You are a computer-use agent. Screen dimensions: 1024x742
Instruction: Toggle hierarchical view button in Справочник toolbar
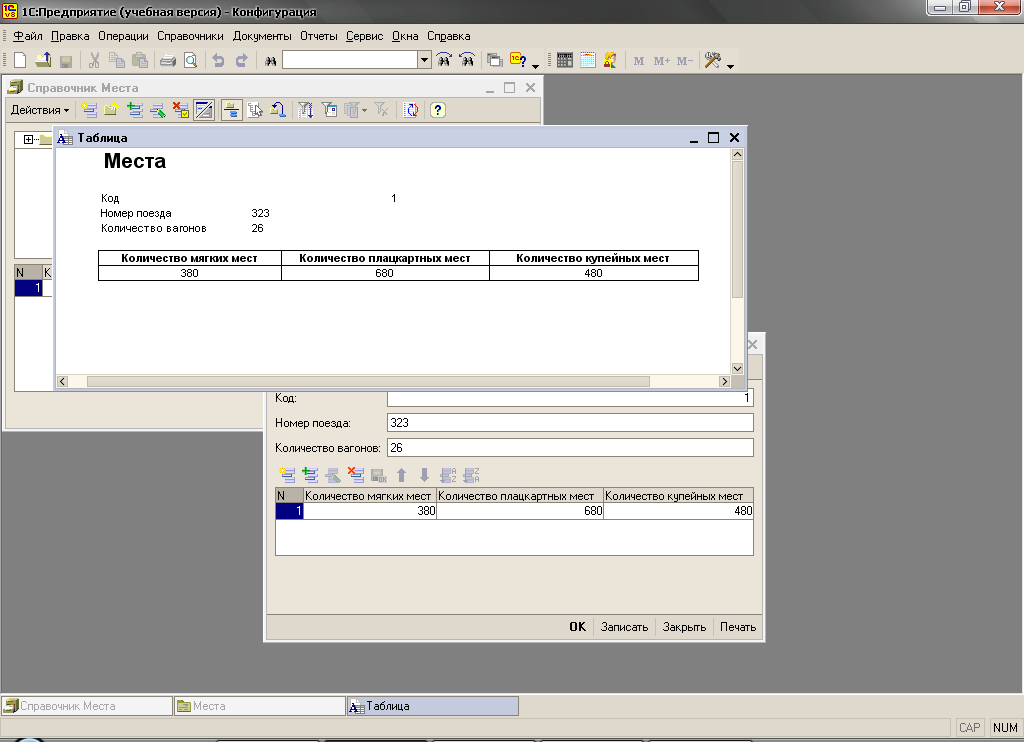click(231, 110)
